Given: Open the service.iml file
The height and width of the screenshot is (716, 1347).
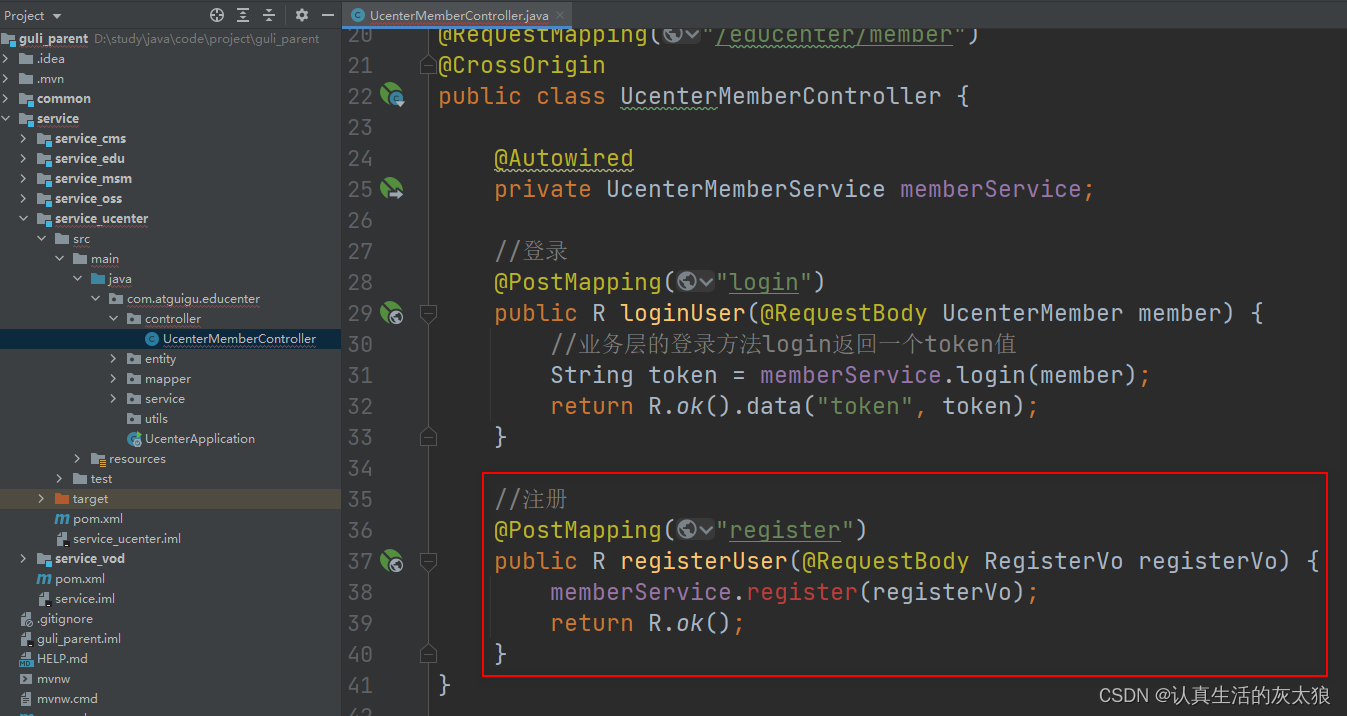Looking at the screenshot, I should 84,599.
